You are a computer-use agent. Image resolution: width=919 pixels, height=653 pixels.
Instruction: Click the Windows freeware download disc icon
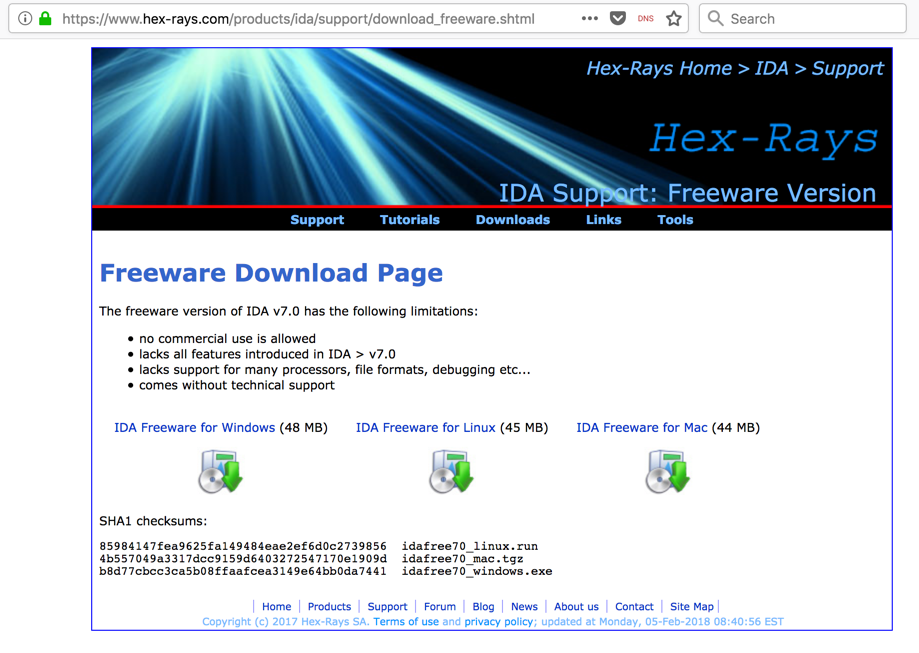click(221, 471)
